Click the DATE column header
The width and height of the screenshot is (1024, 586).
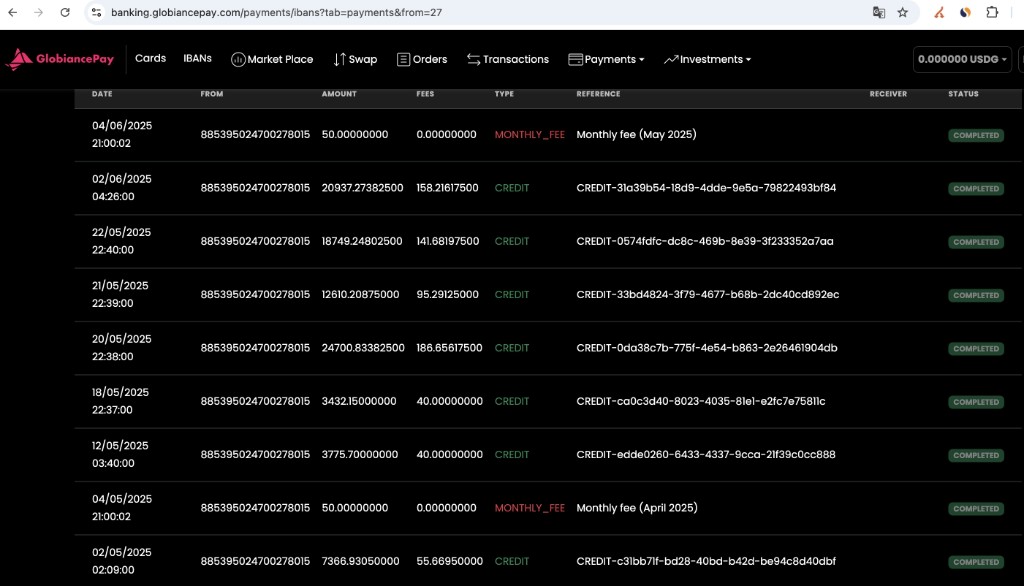pos(102,94)
